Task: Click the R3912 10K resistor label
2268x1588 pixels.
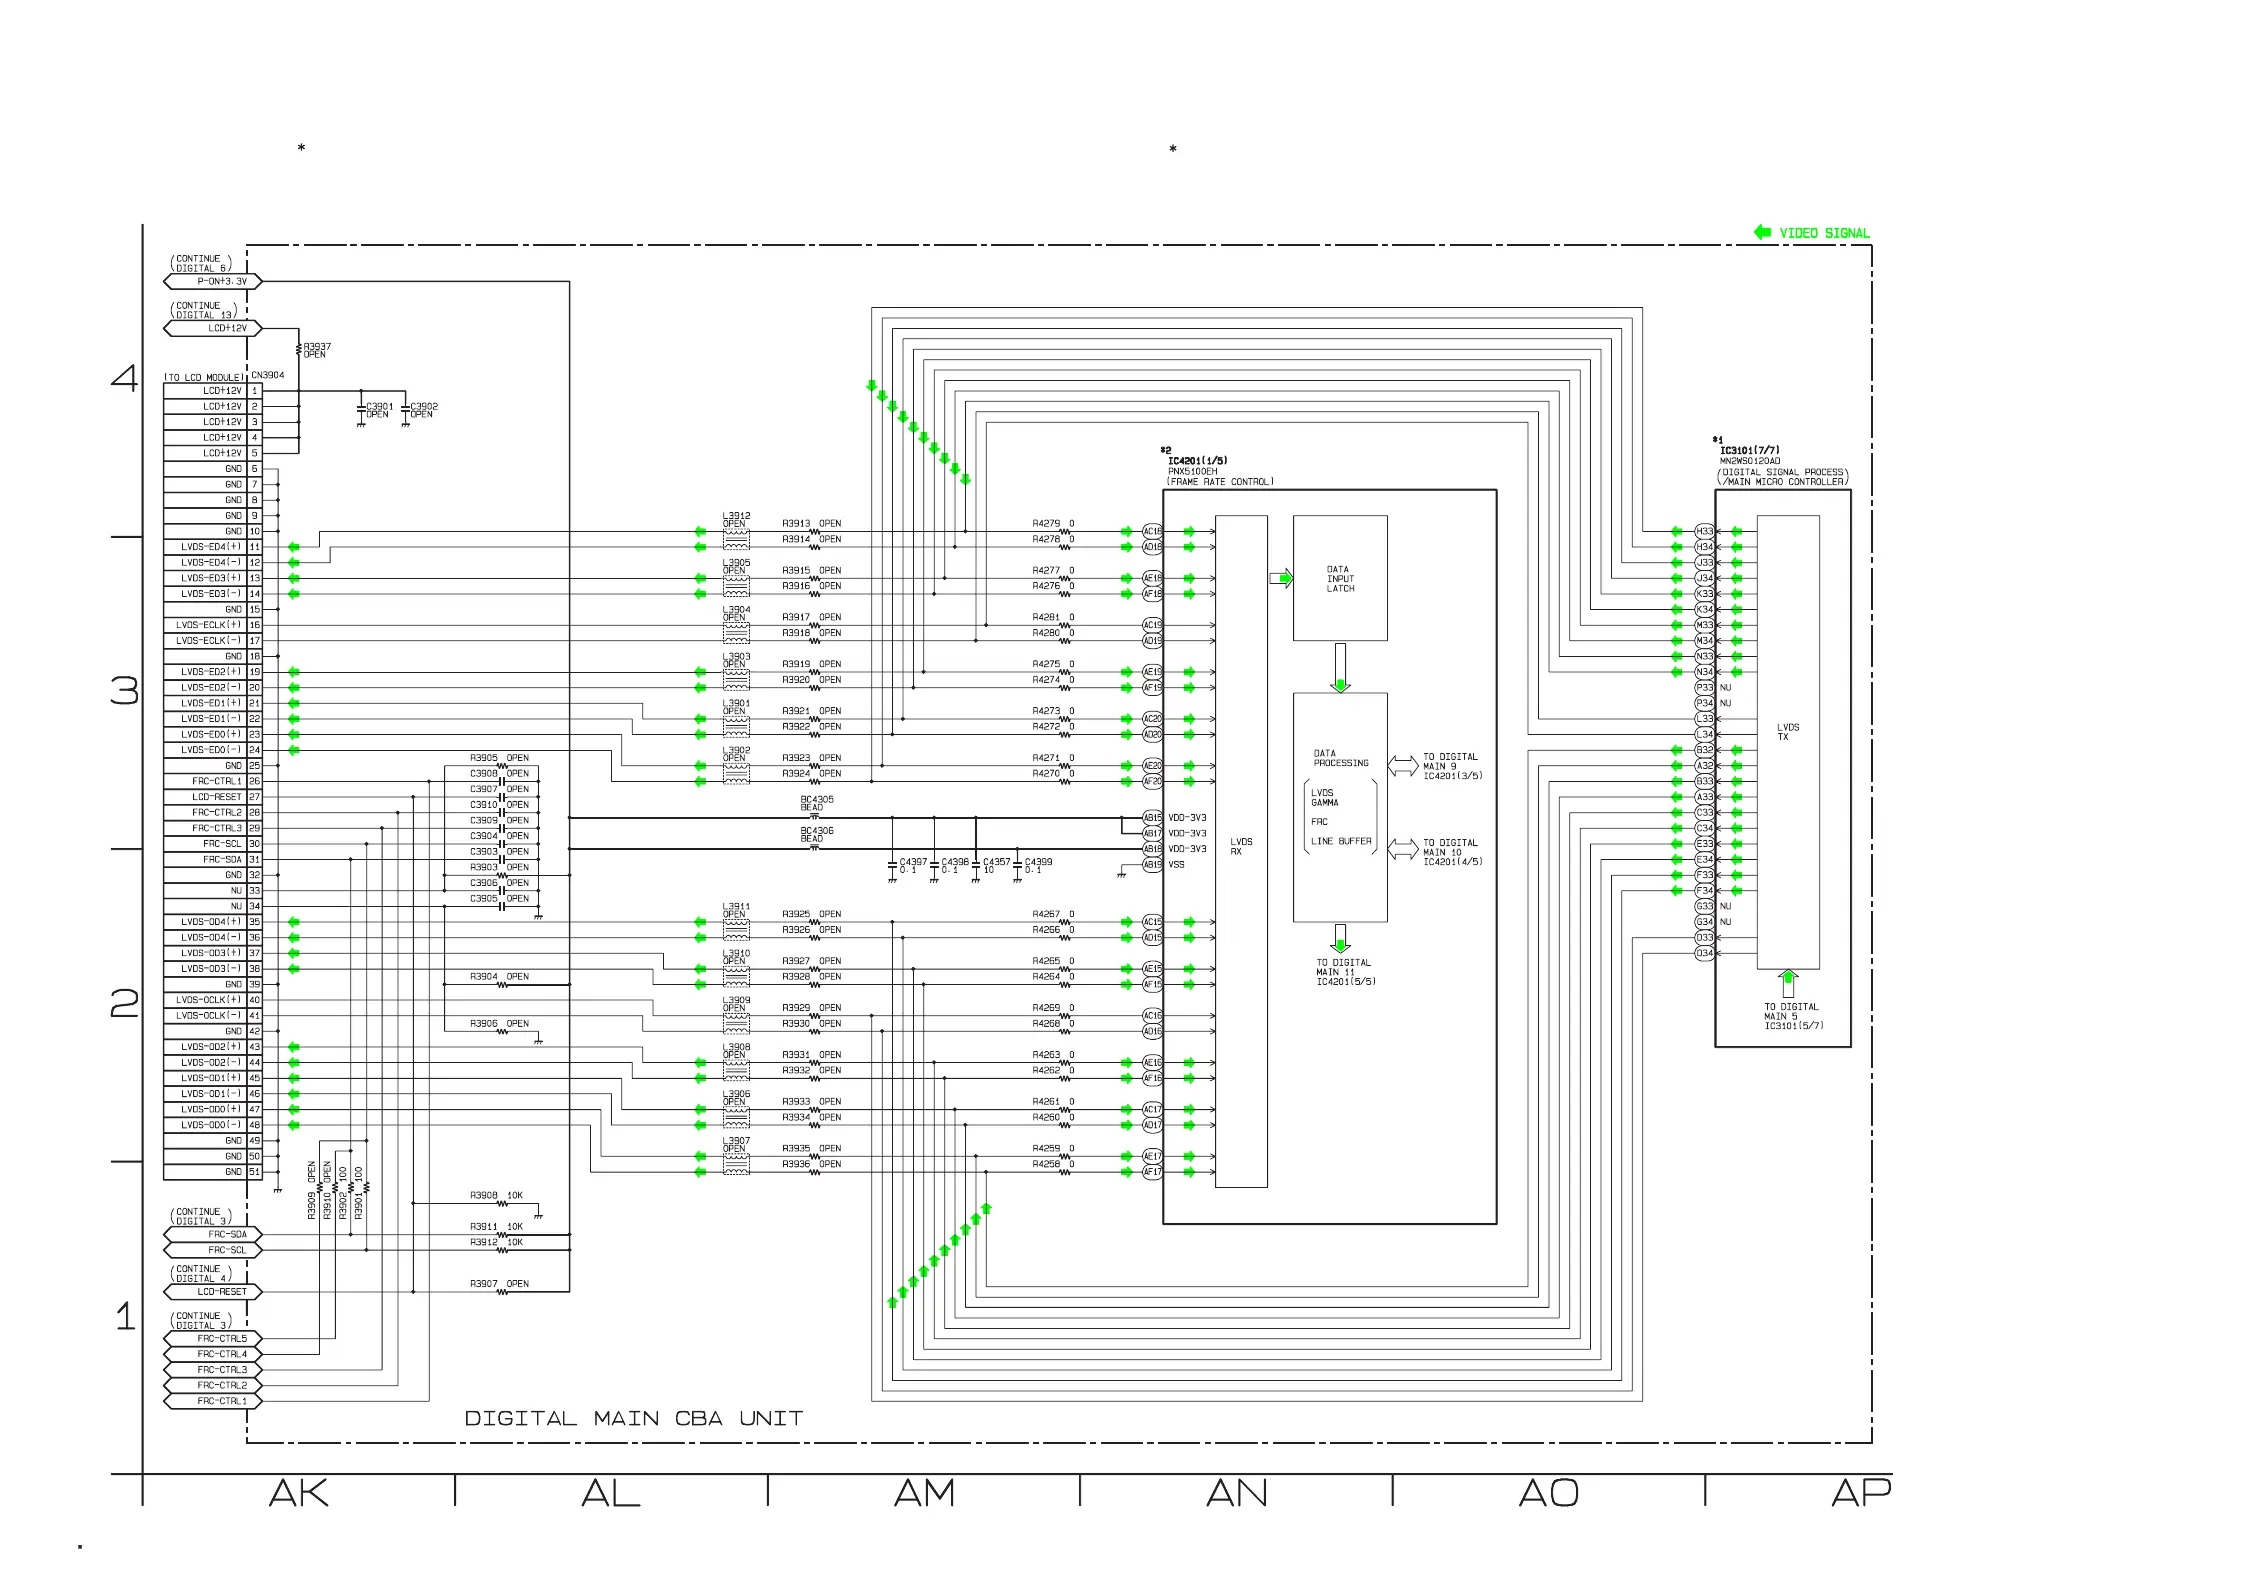Action: pos(496,1242)
